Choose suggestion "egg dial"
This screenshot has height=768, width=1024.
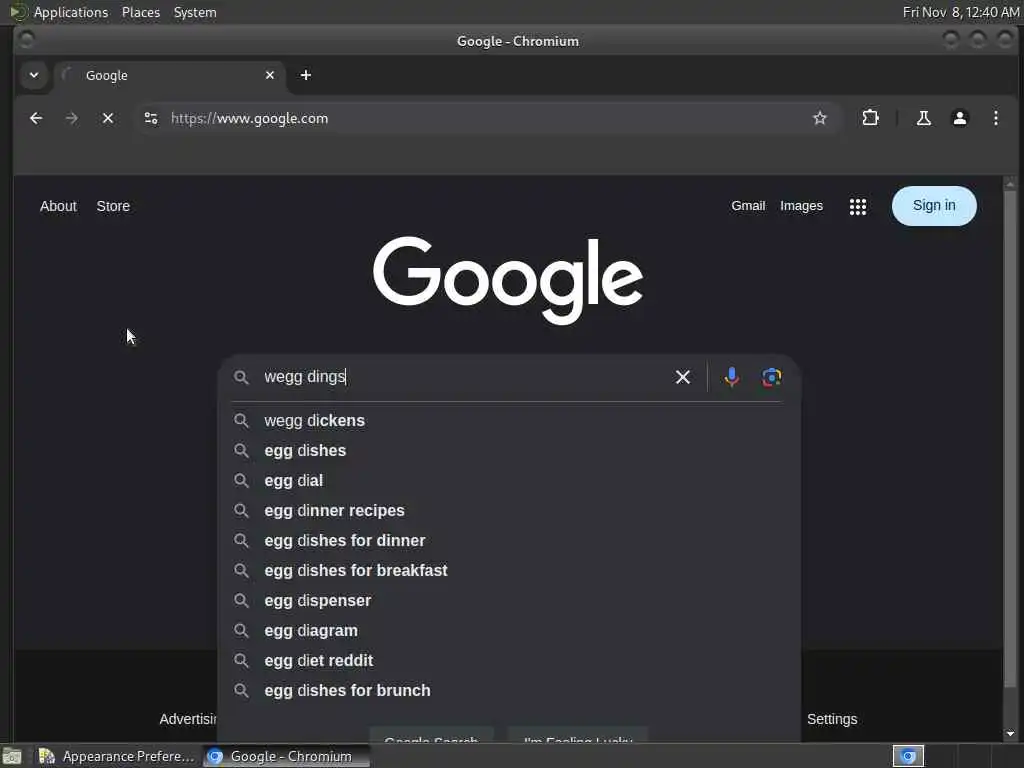tap(509, 481)
